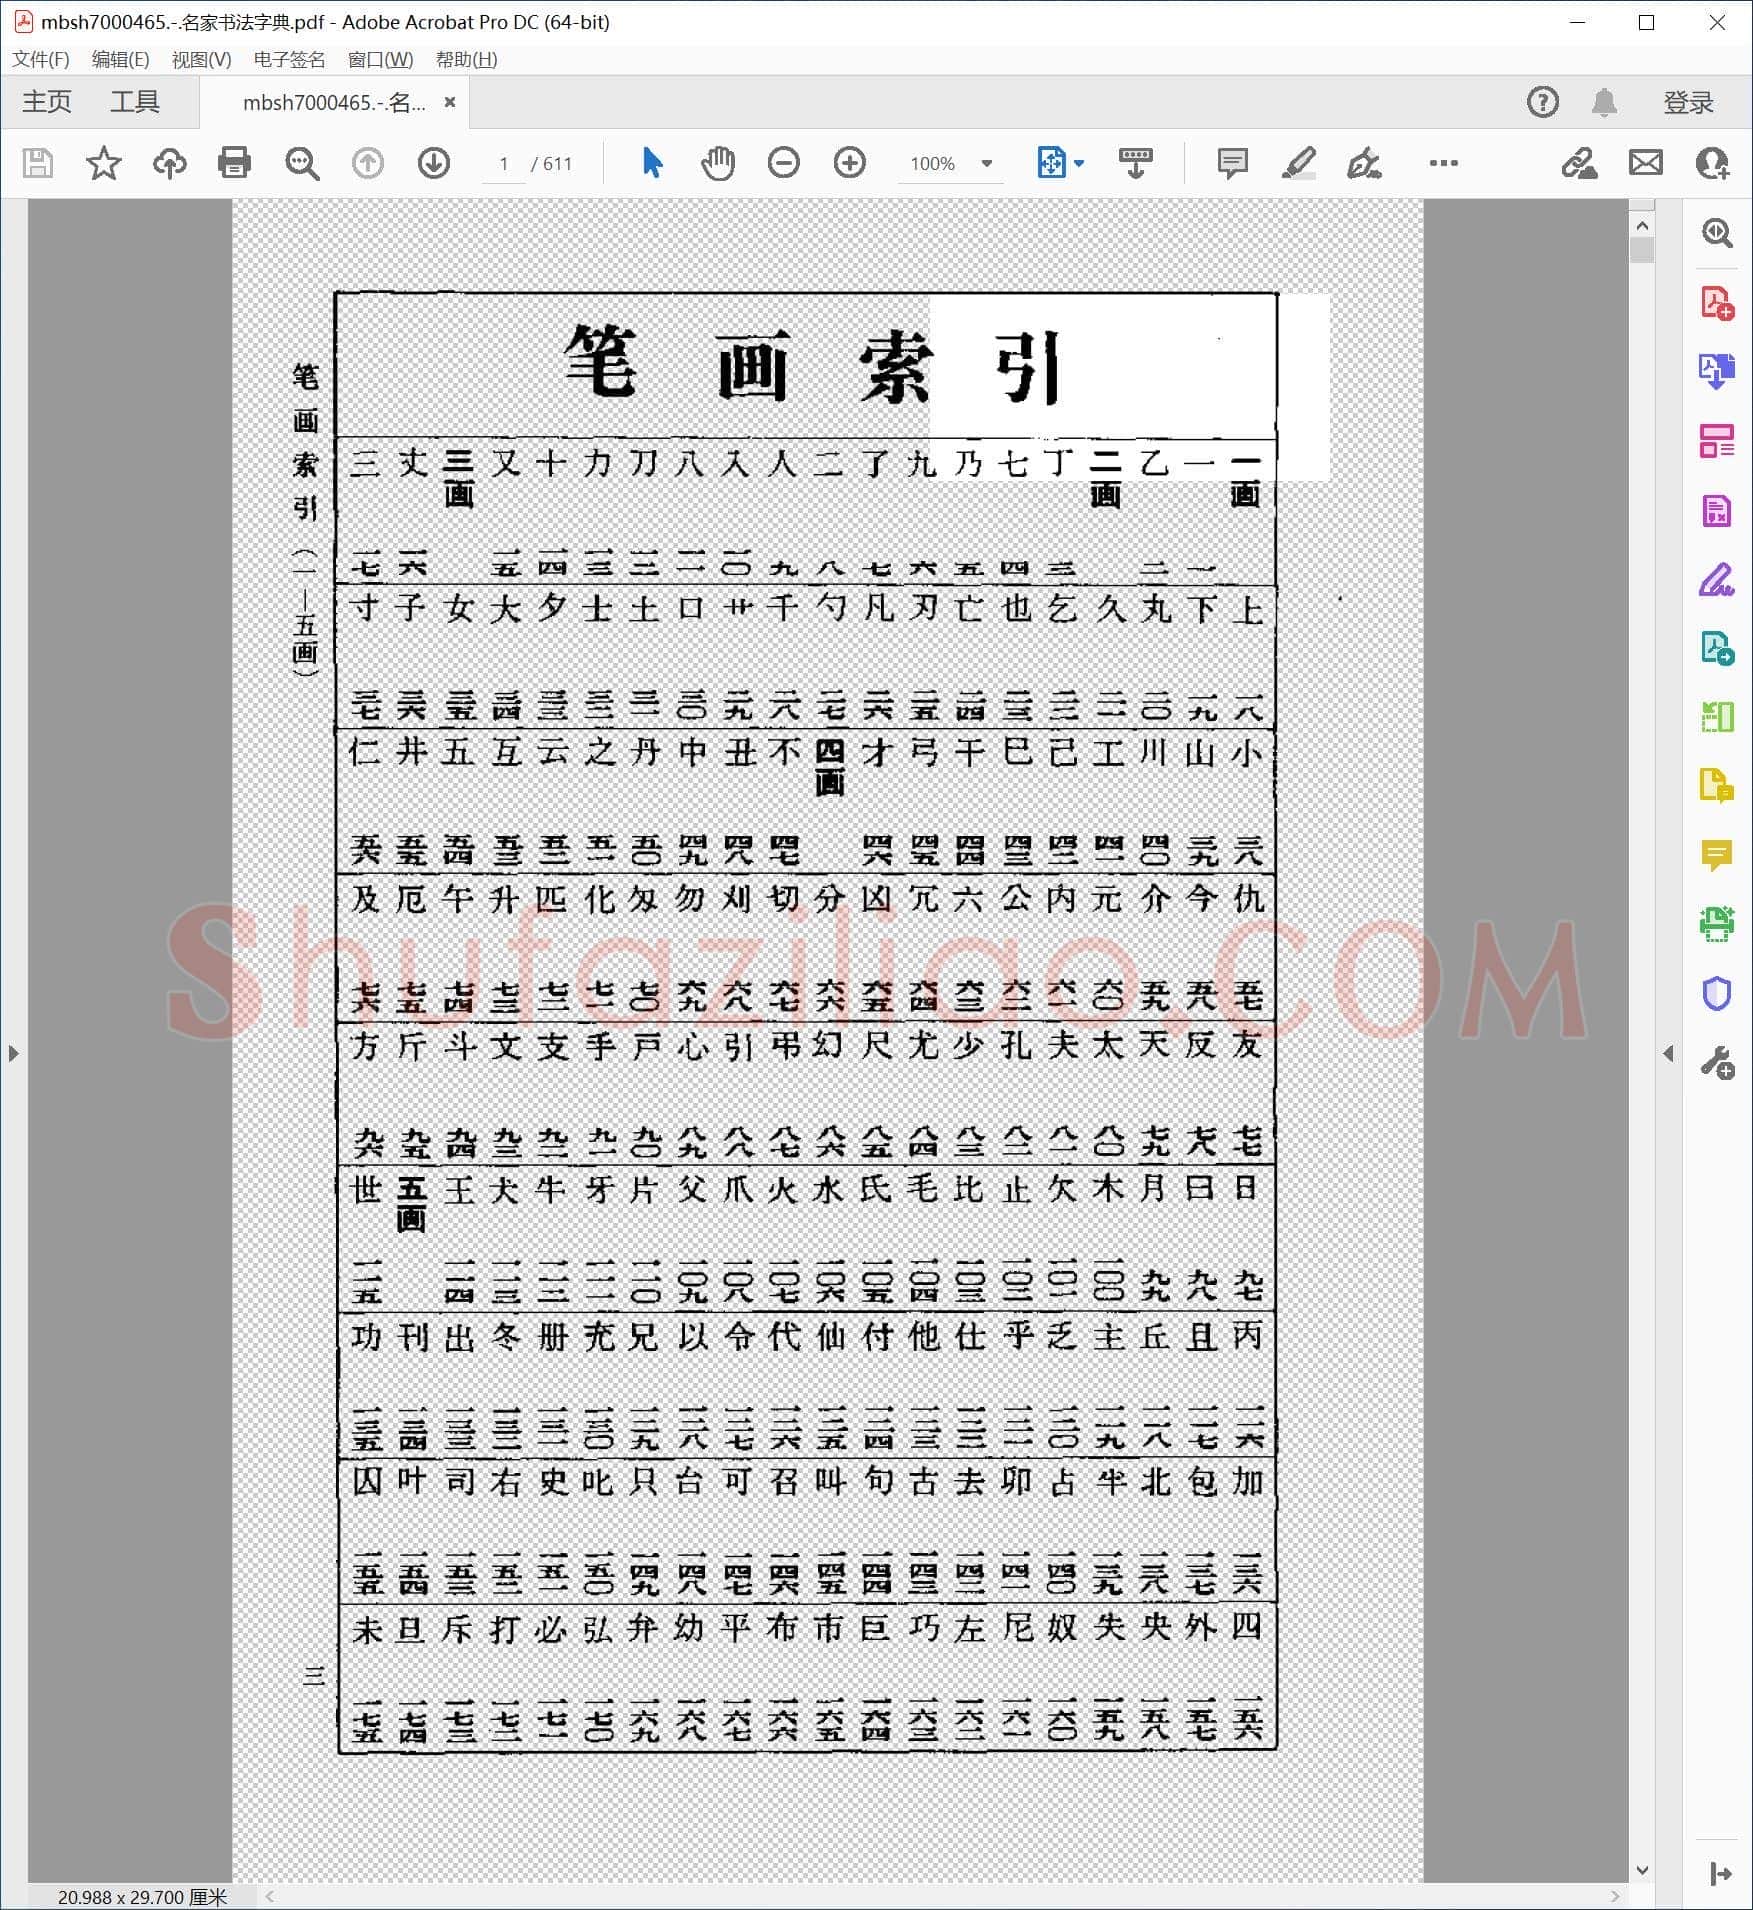This screenshot has height=1910, width=1753.
Task: Send file by email icon
Action: coord(1646,163)
